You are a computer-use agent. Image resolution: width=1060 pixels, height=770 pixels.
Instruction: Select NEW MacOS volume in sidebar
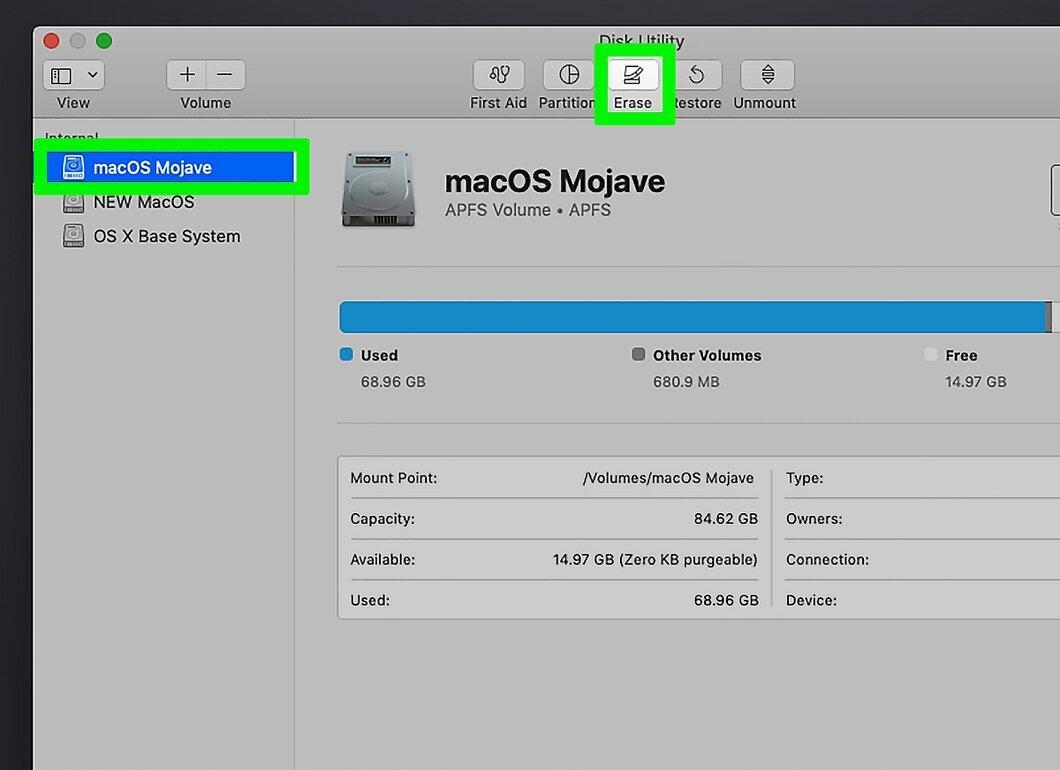pyautogui.click(x=143, y=202)
